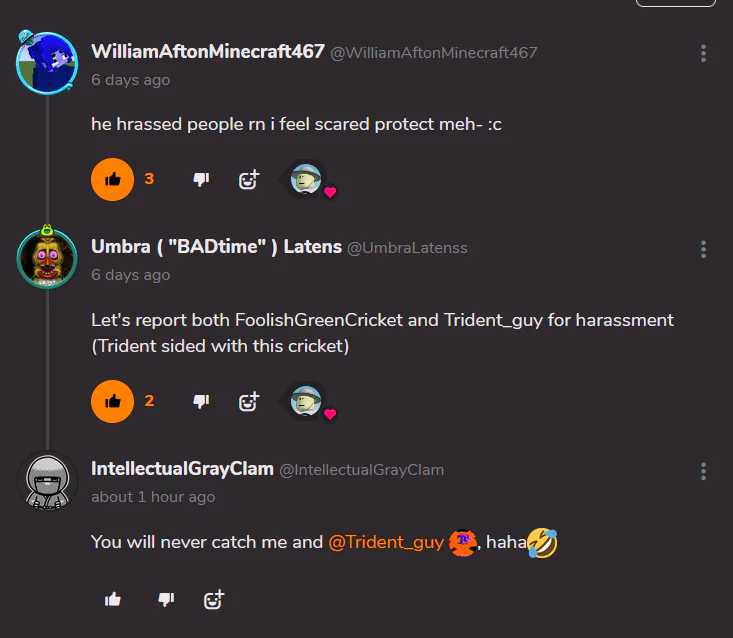
Task: Open WilliamAftonMinecraft467's profile name
Action: 208,52
